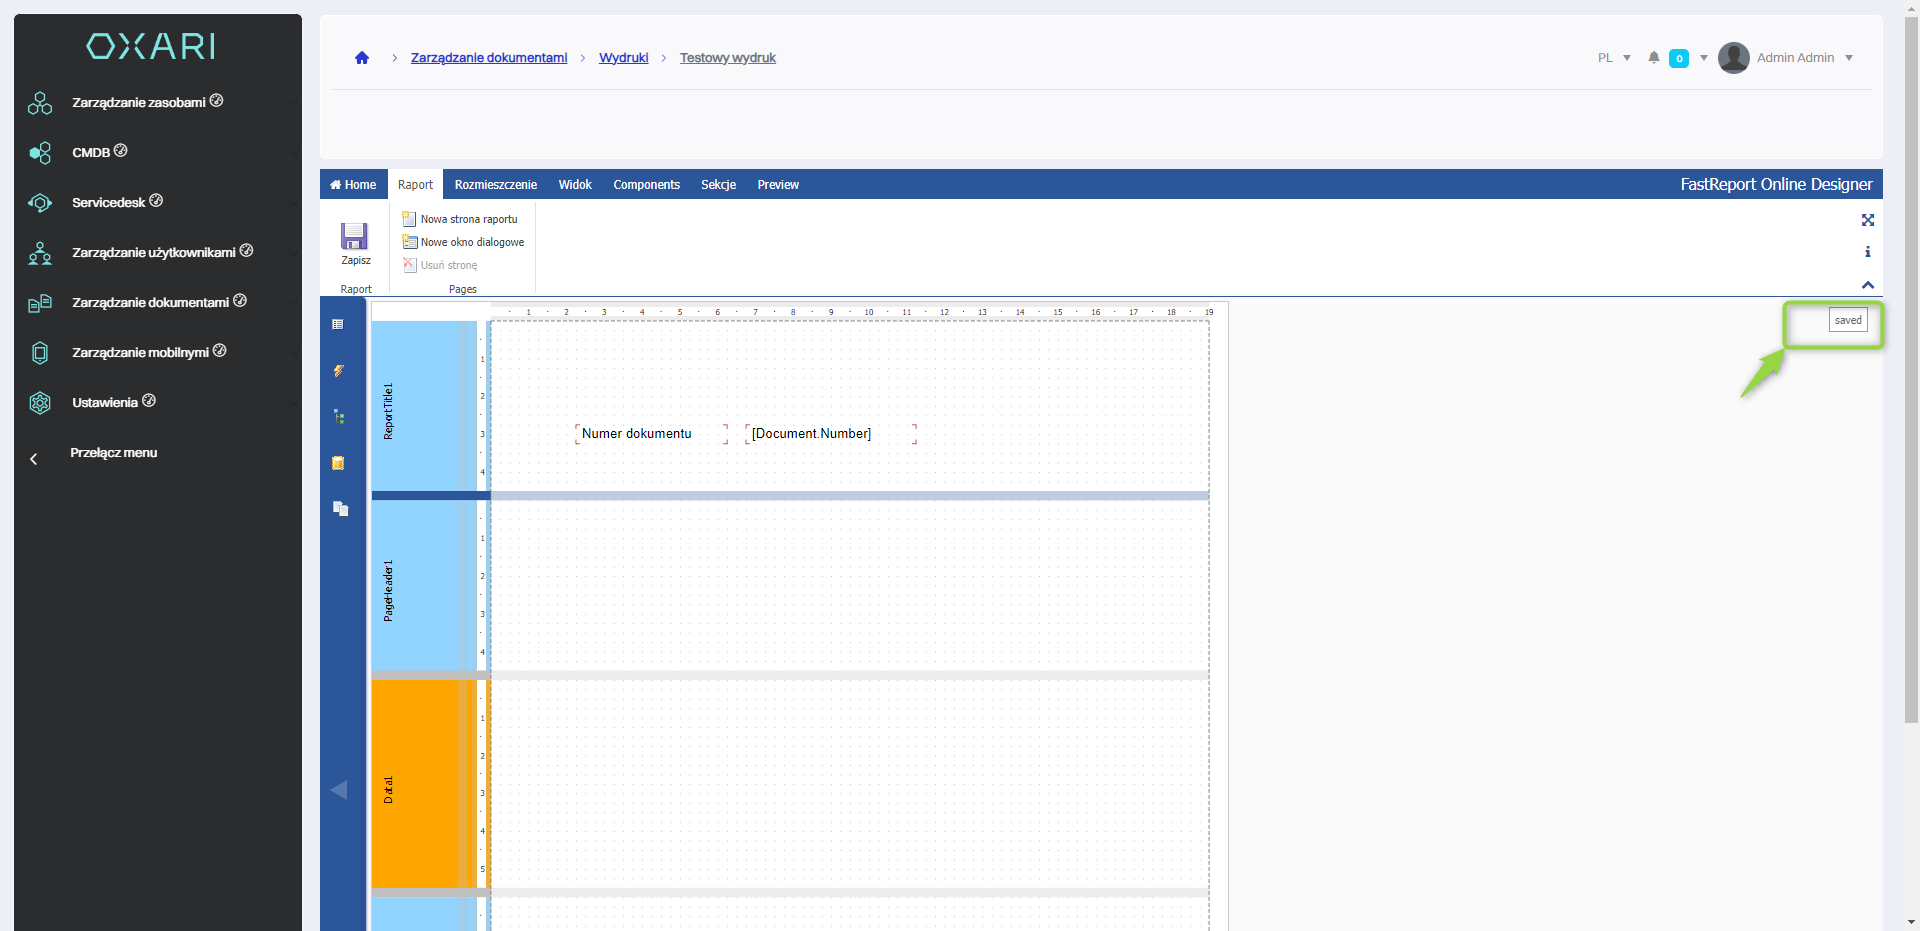Open the PL language dropdown
1920x931 pixels.
coord(1614,58)
